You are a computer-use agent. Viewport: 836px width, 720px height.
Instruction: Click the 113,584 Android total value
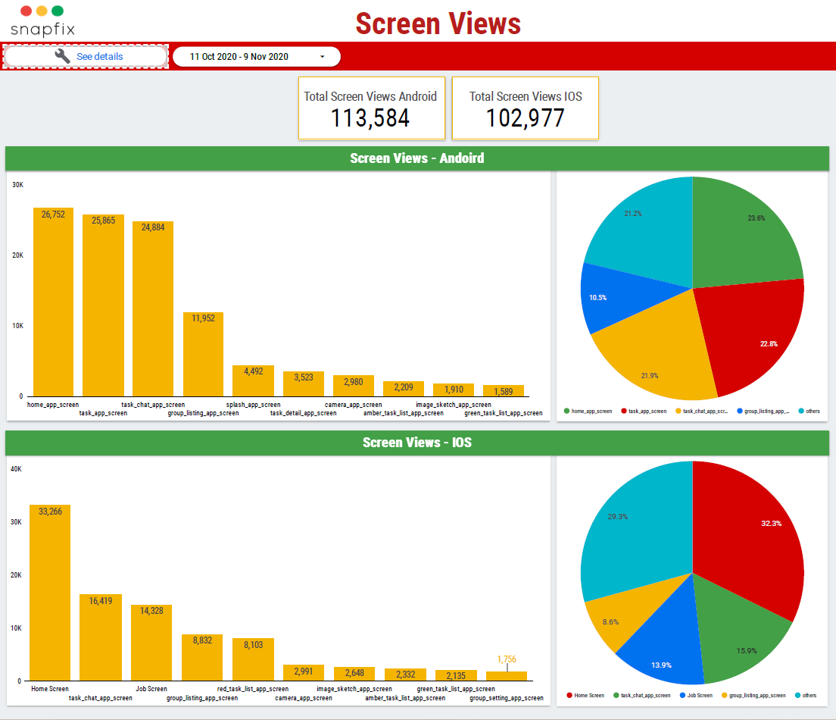(x=371, y=118)
